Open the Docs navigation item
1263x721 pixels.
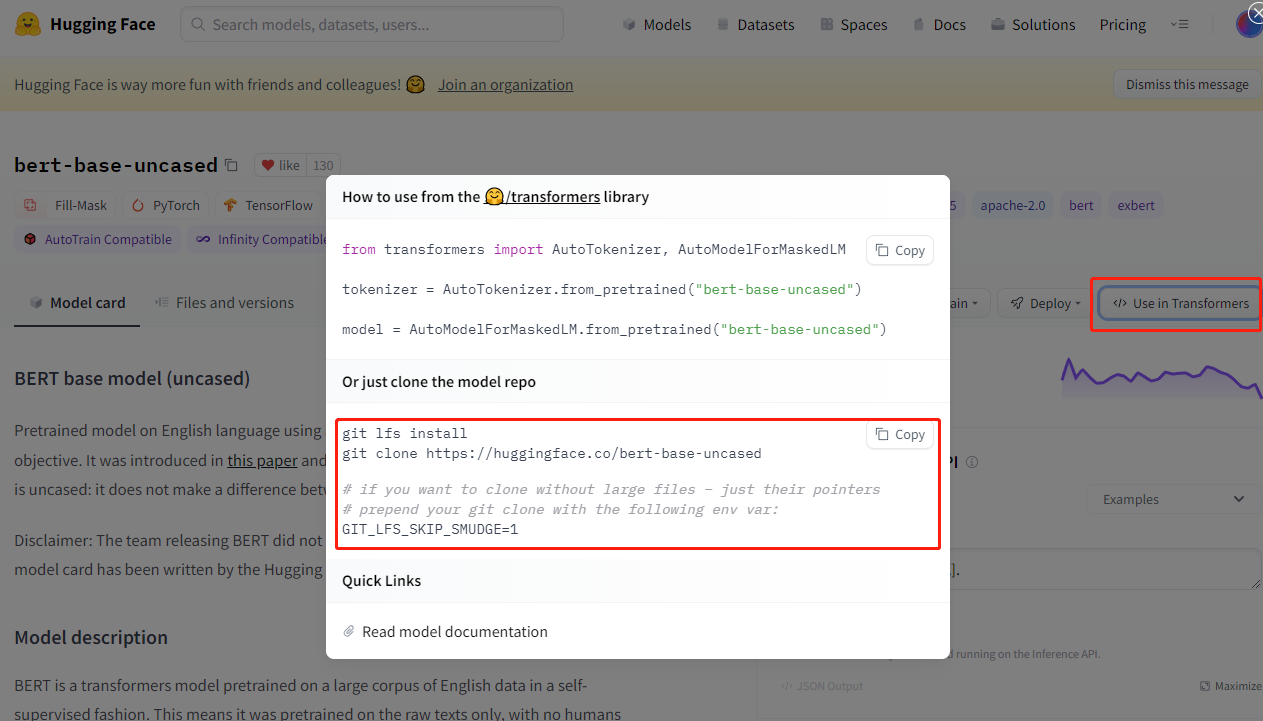point(939,24)
